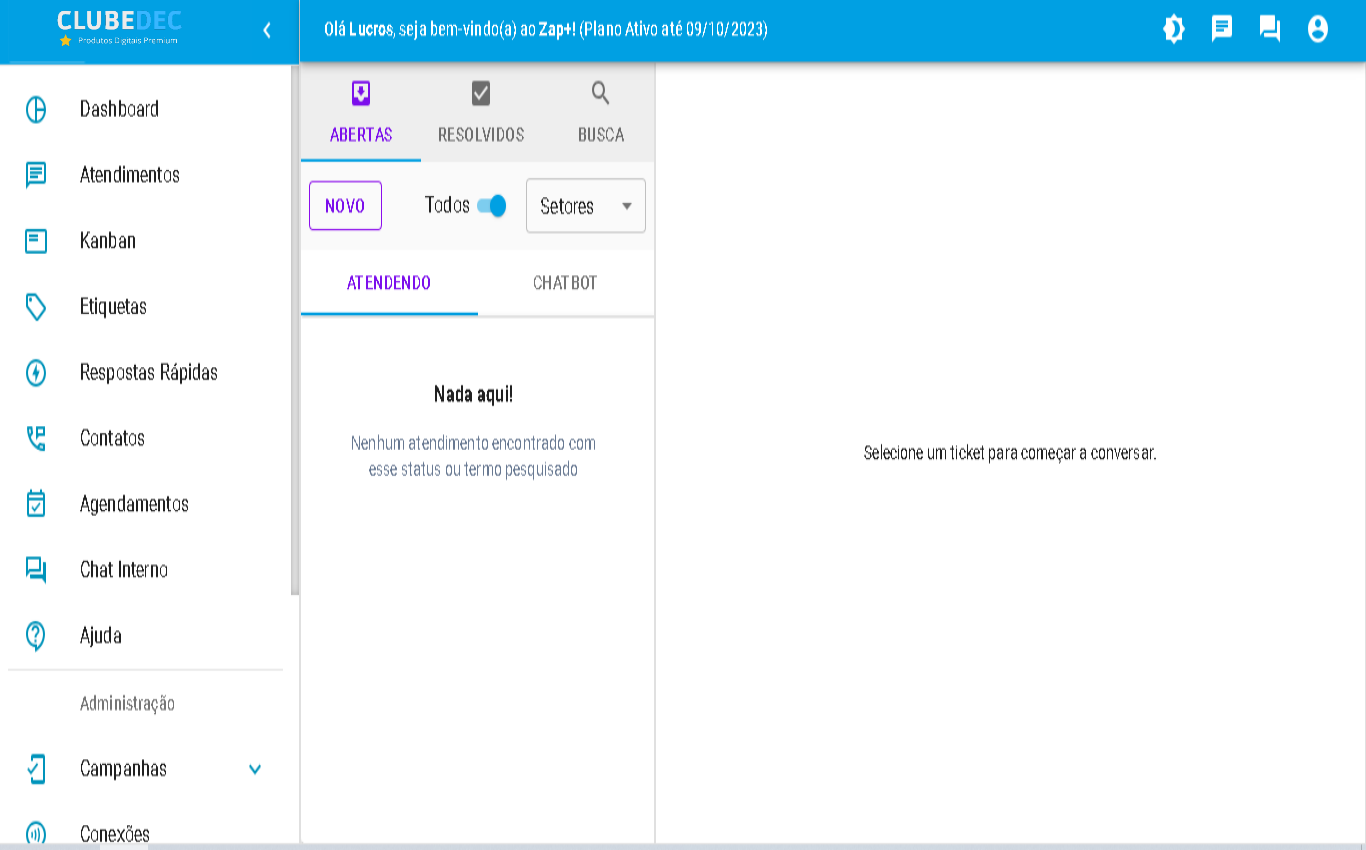
Task: Open Agendamentos calendar icon
Action: coord(36,504)
